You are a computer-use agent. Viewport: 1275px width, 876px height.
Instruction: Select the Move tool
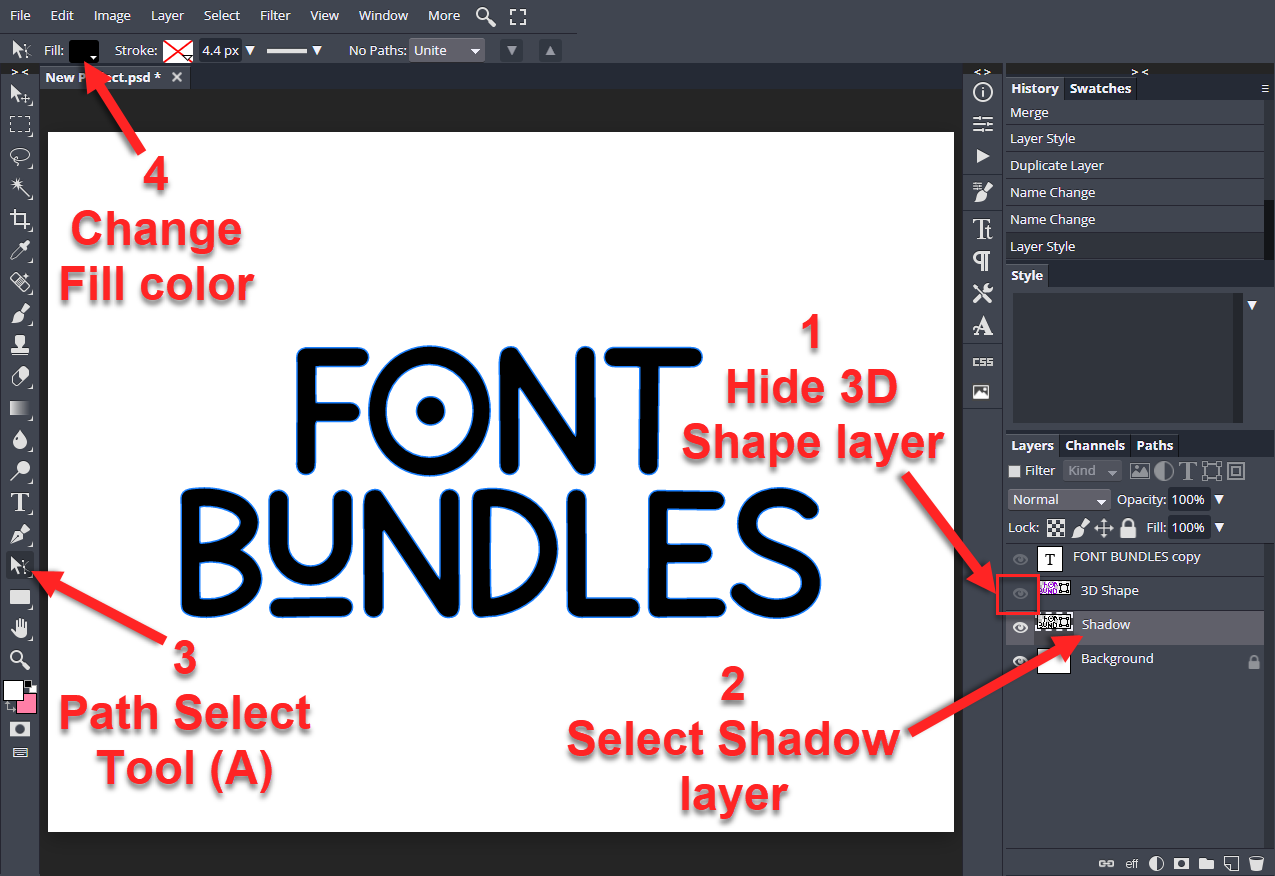point(20,94)
